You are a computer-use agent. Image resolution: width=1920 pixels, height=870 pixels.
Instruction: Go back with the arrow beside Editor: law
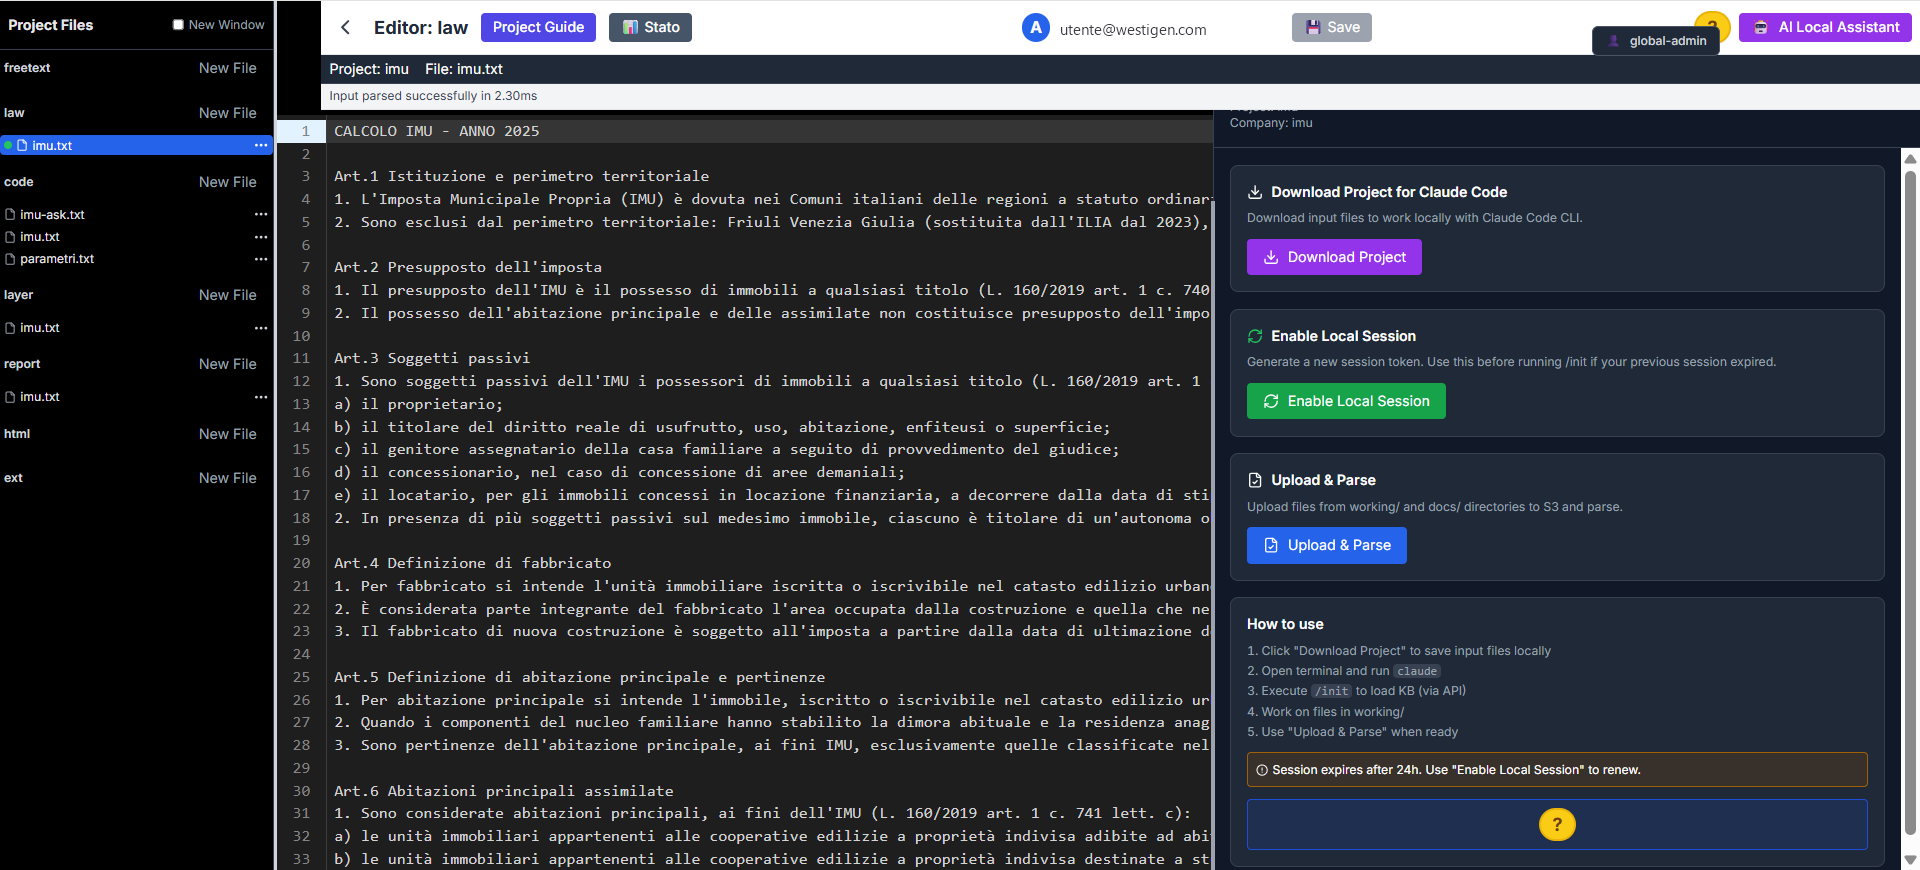(x=345, y=27)
